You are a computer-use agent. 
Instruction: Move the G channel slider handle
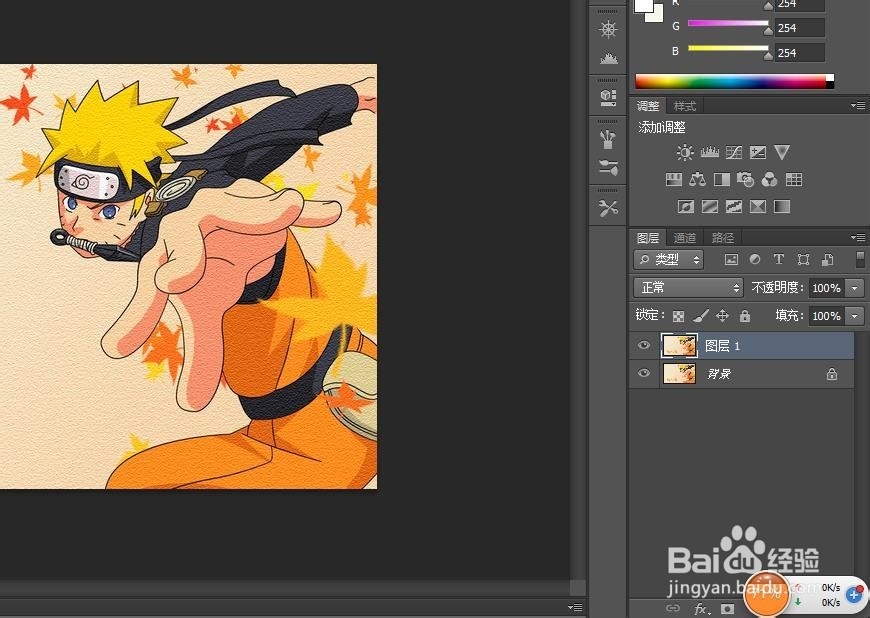(x=768, y=31)
